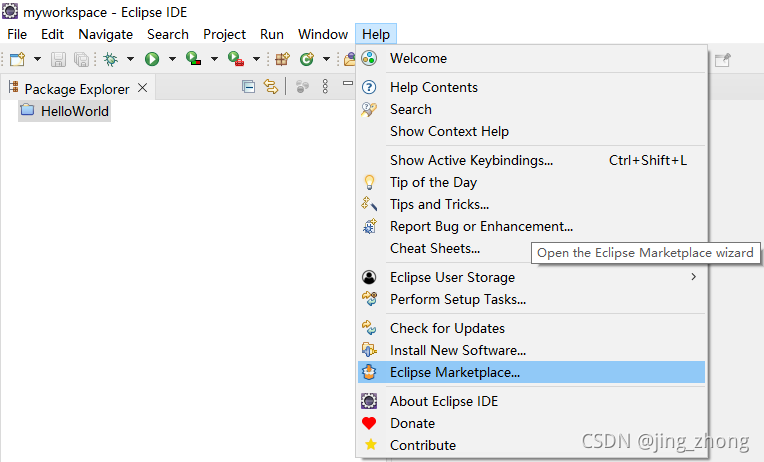Click the Help Contents question mark icon

369,87
